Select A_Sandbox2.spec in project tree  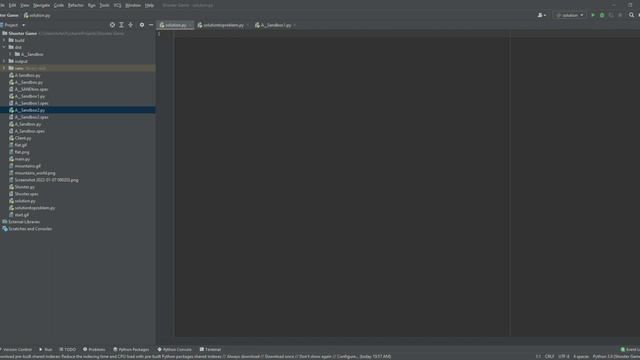pyautogui.click(x=31, y=117)
